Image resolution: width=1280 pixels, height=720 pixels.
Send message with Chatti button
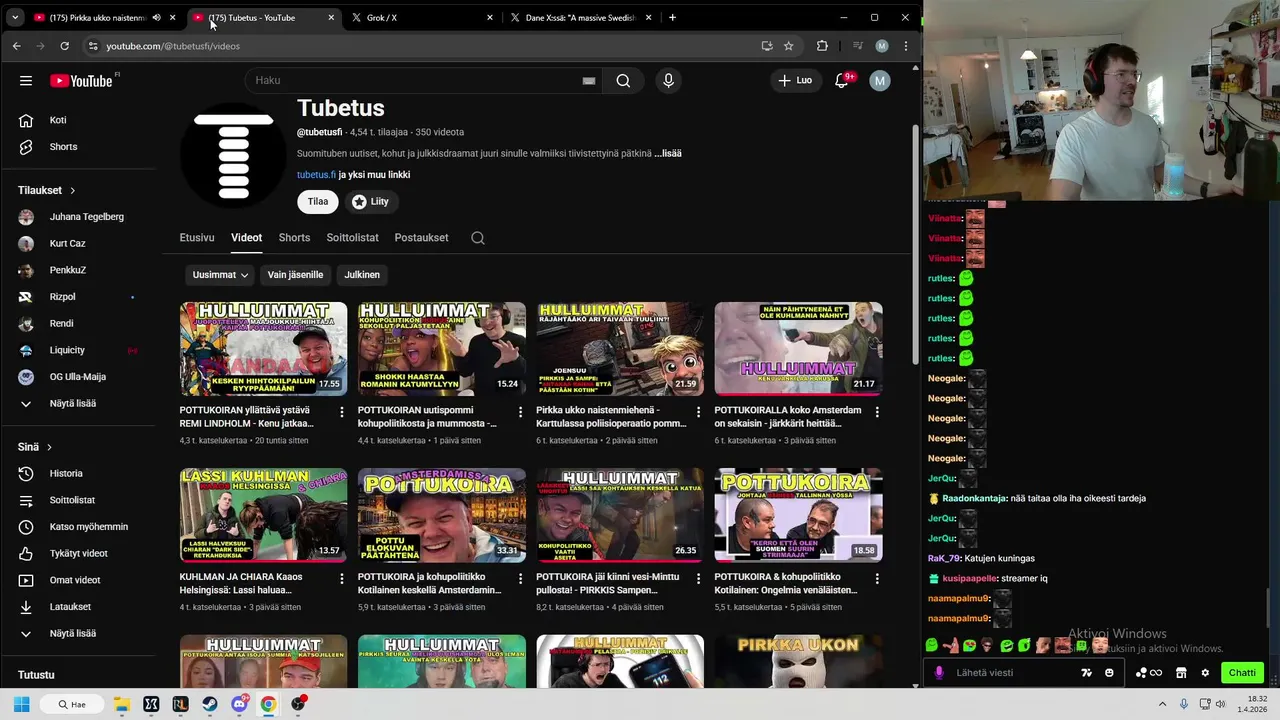[x=1242, y=673]
